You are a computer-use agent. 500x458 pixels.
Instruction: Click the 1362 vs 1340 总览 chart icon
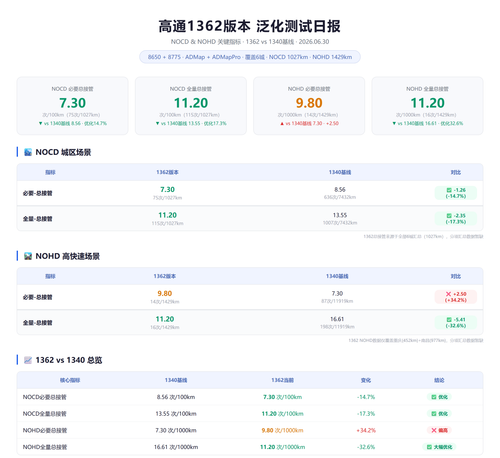click(x=28, y=360)
